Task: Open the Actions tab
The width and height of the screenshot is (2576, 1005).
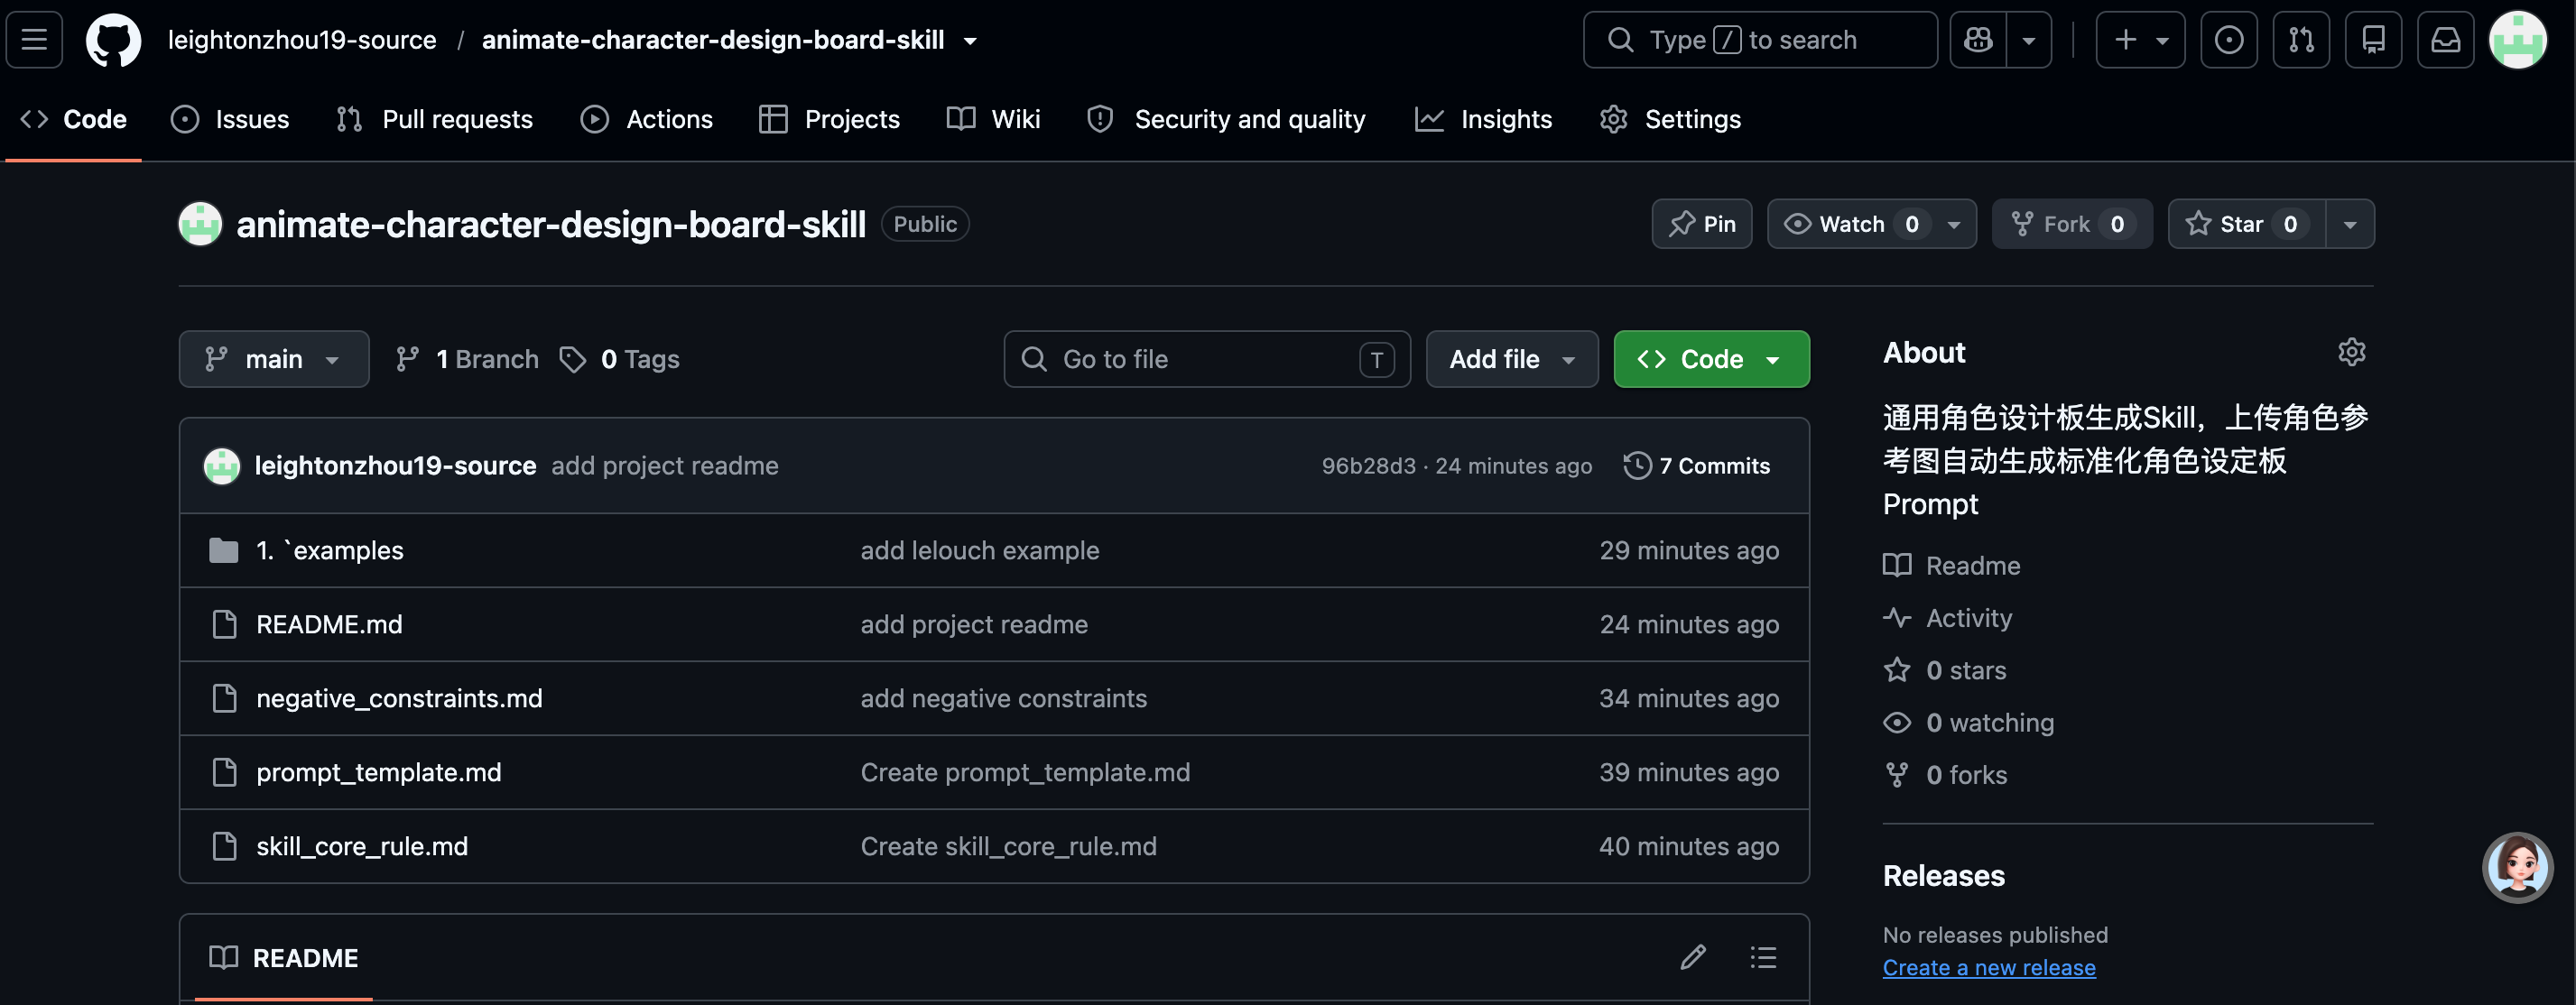Action: 646,119
